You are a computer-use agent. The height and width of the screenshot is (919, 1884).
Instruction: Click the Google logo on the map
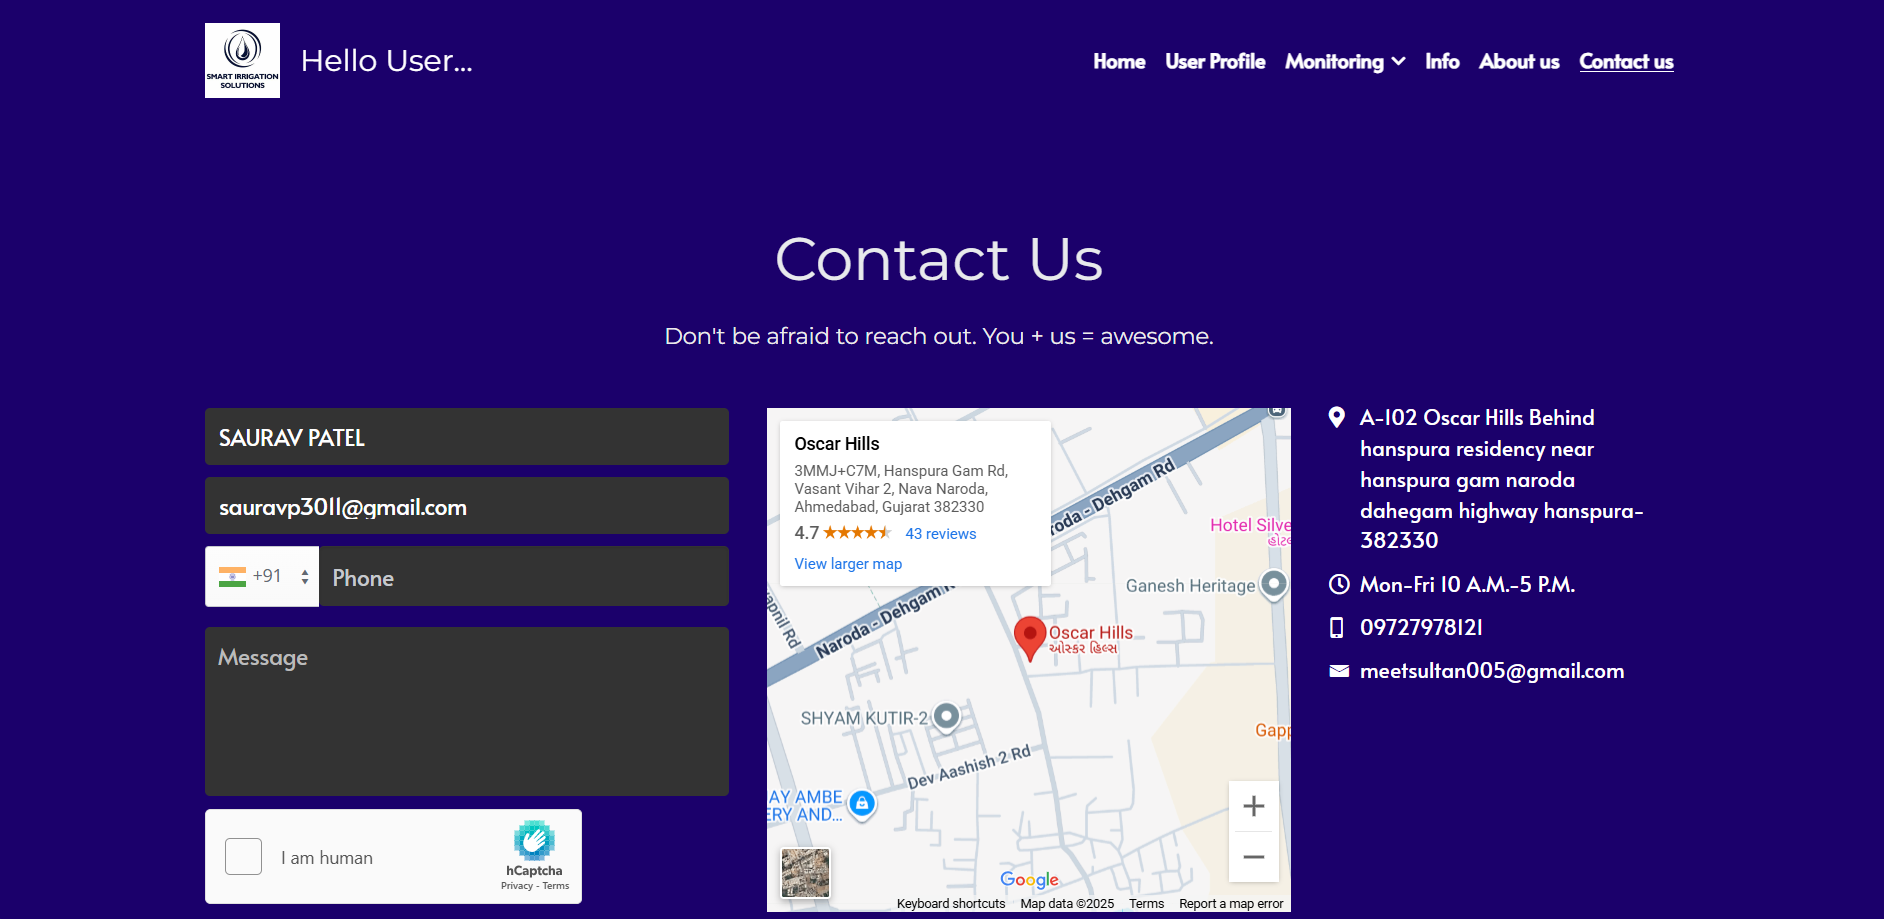[x=1029, y=880]
